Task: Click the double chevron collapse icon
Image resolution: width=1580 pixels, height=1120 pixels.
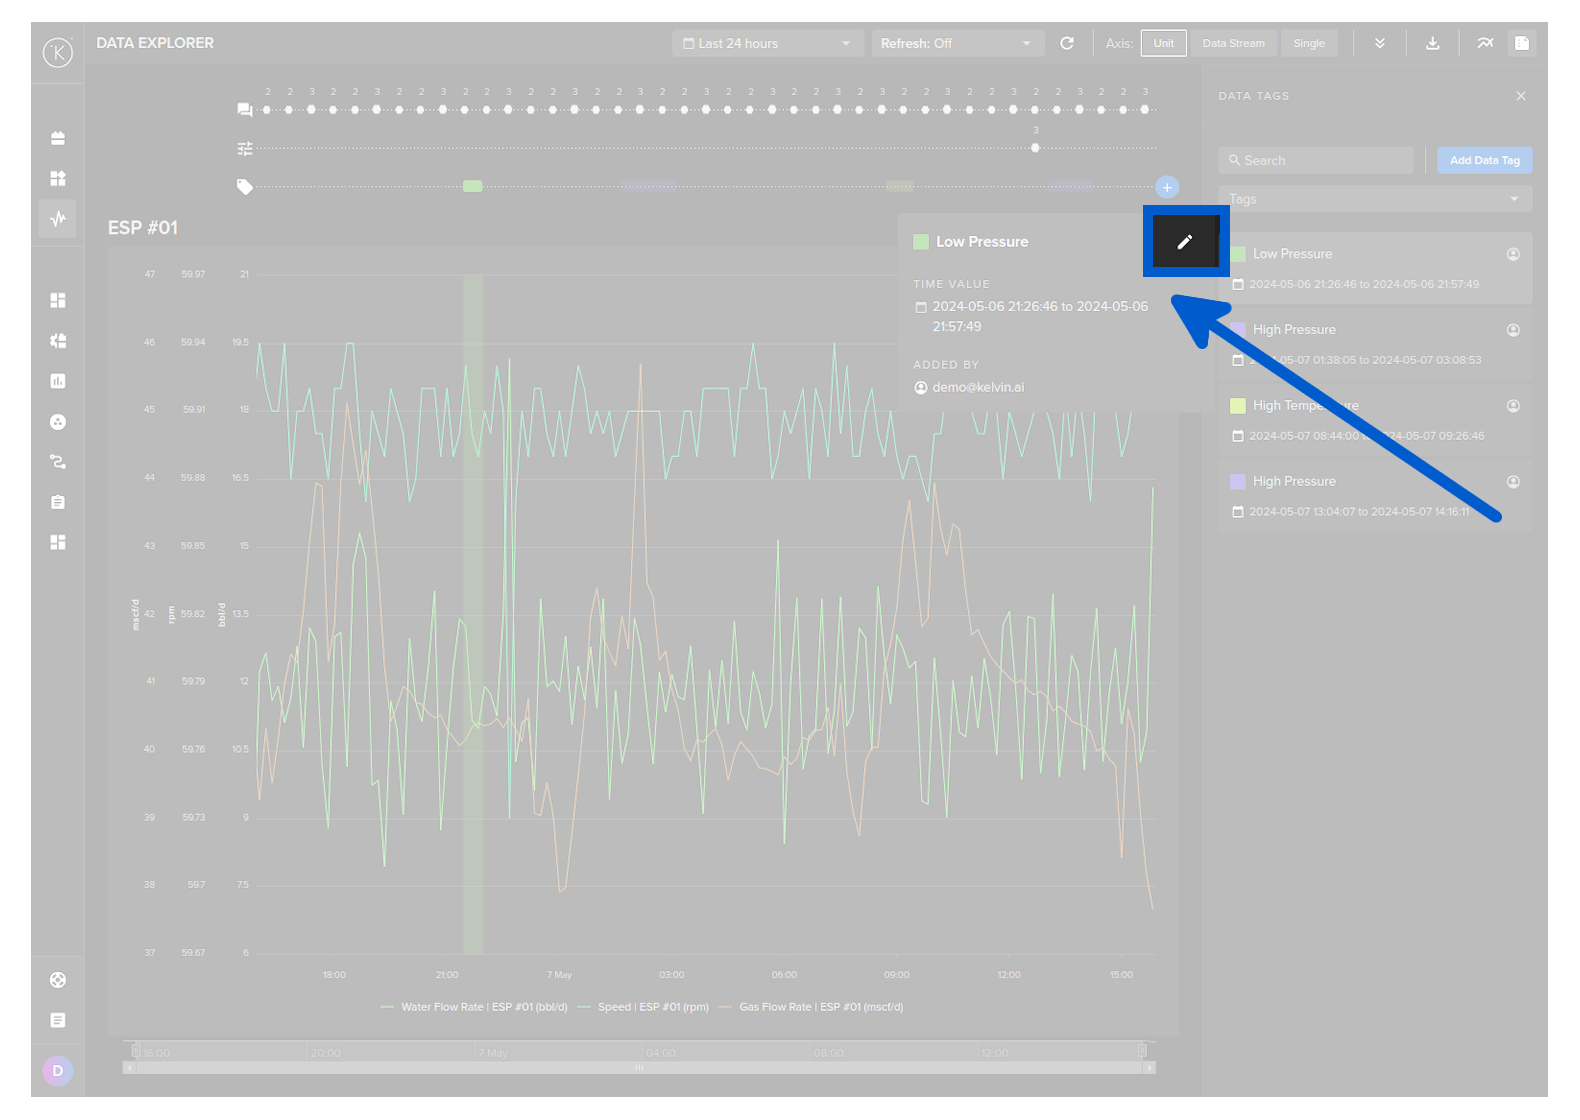Action: tap(1380, 44)
